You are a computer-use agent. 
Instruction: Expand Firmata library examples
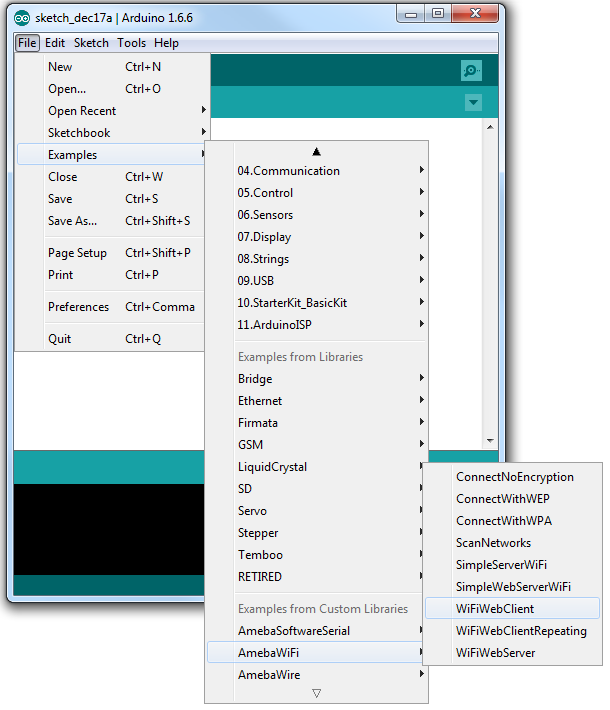tap(317, 423)
